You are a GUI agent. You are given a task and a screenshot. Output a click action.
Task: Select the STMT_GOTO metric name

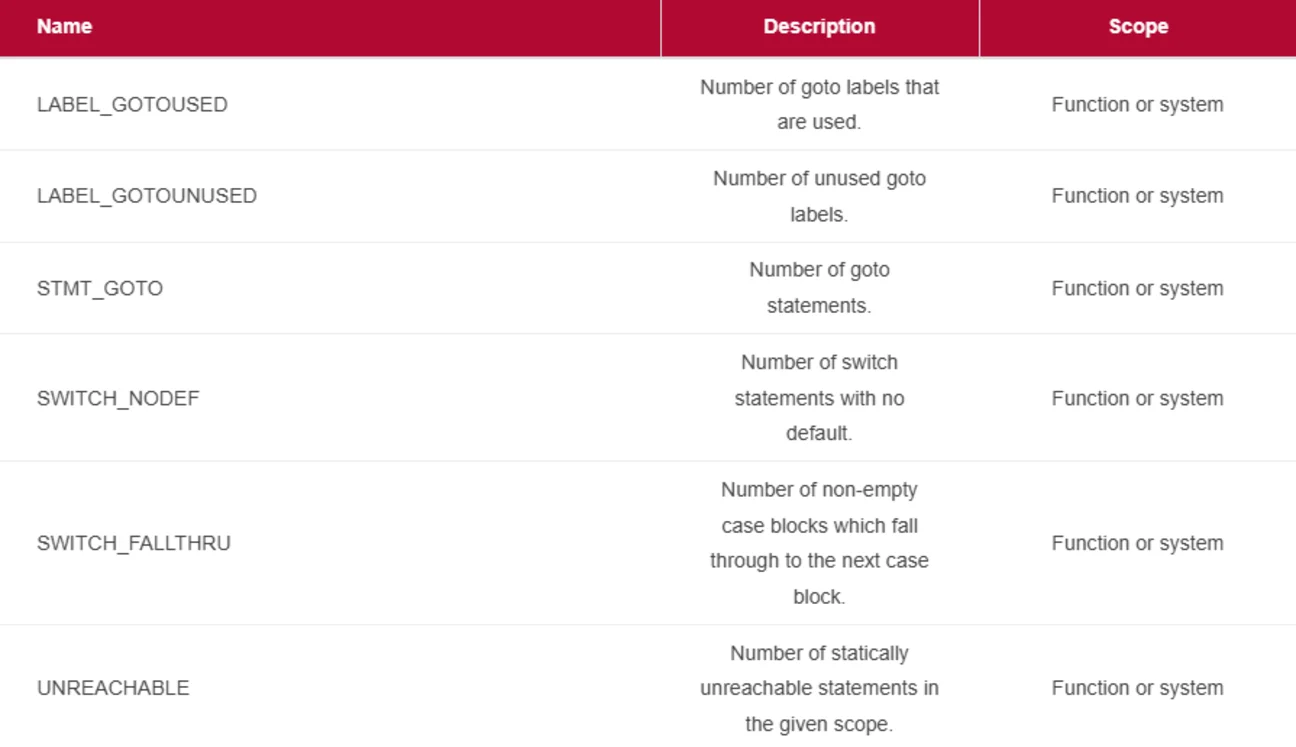point(100,288)
